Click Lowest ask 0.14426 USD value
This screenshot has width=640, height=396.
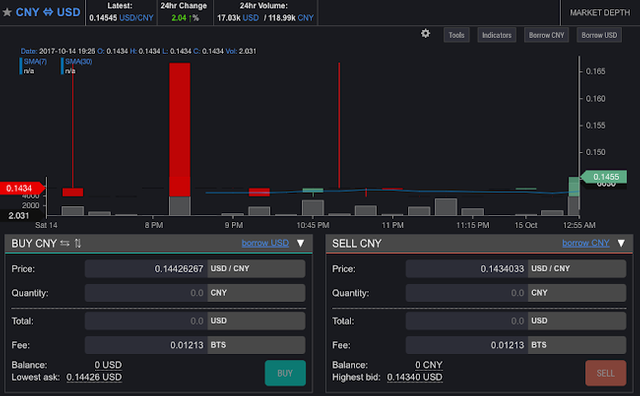(x=94, y=377)
